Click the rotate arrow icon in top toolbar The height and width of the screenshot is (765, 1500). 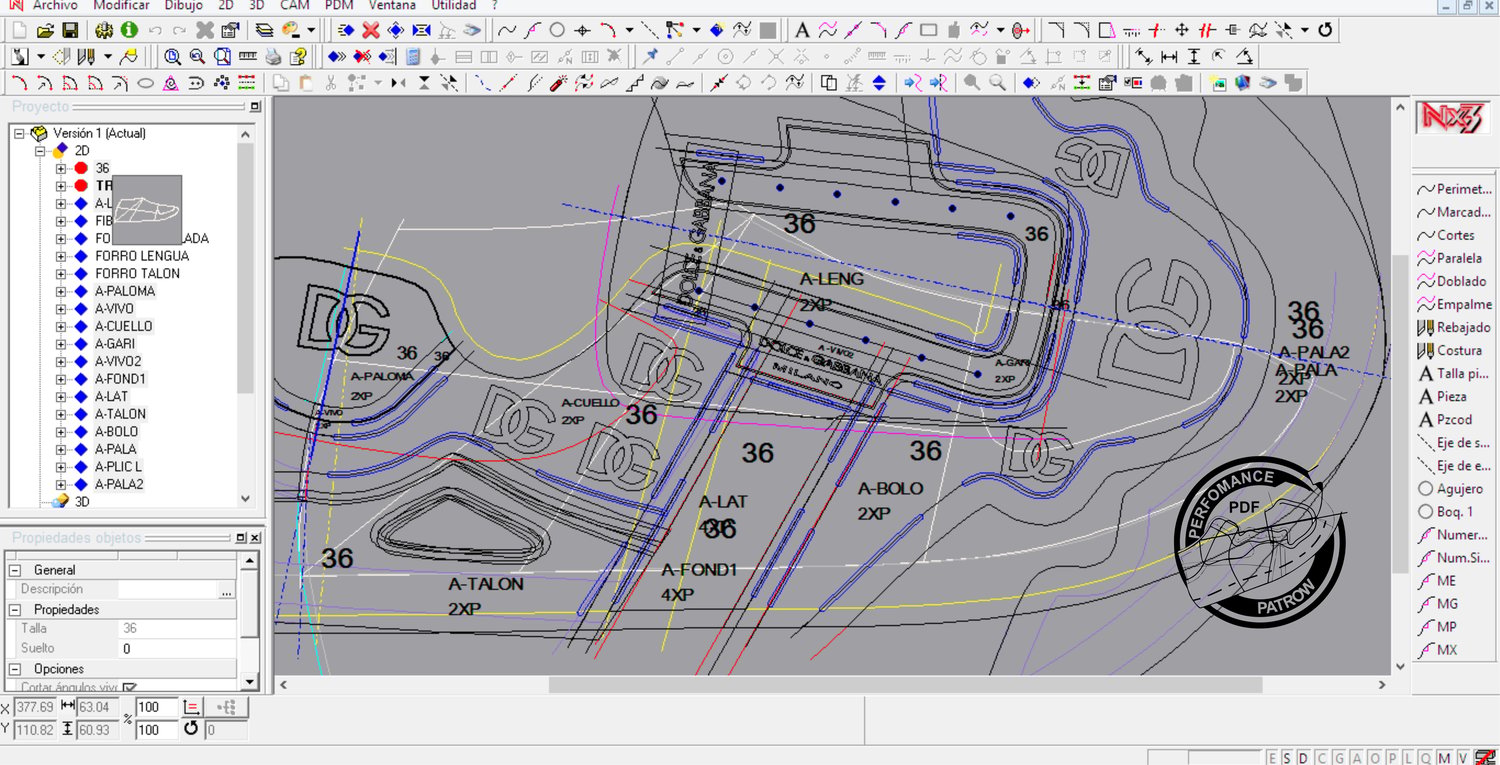pos(1325,30)
